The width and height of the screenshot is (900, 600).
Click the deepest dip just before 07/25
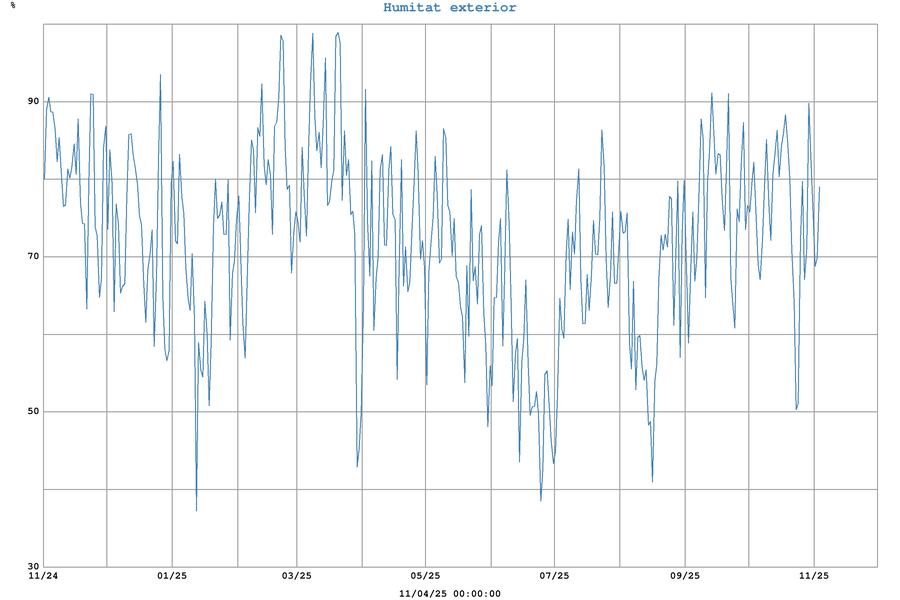(x=541, y=500)
